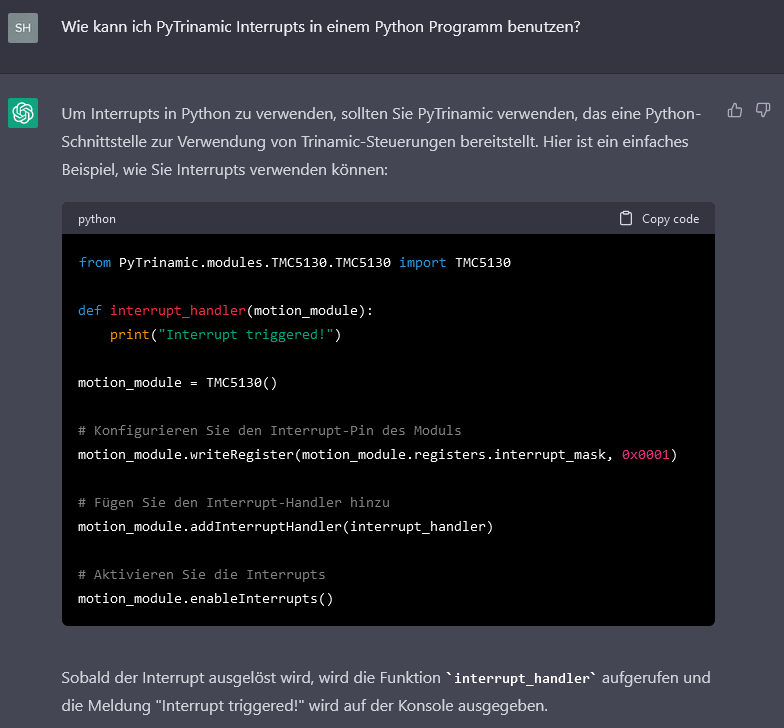This screenshot has width=784, height=728.
Task: Click the inline interrupt_handler code in paragraph
Action: tap(520, 678)
